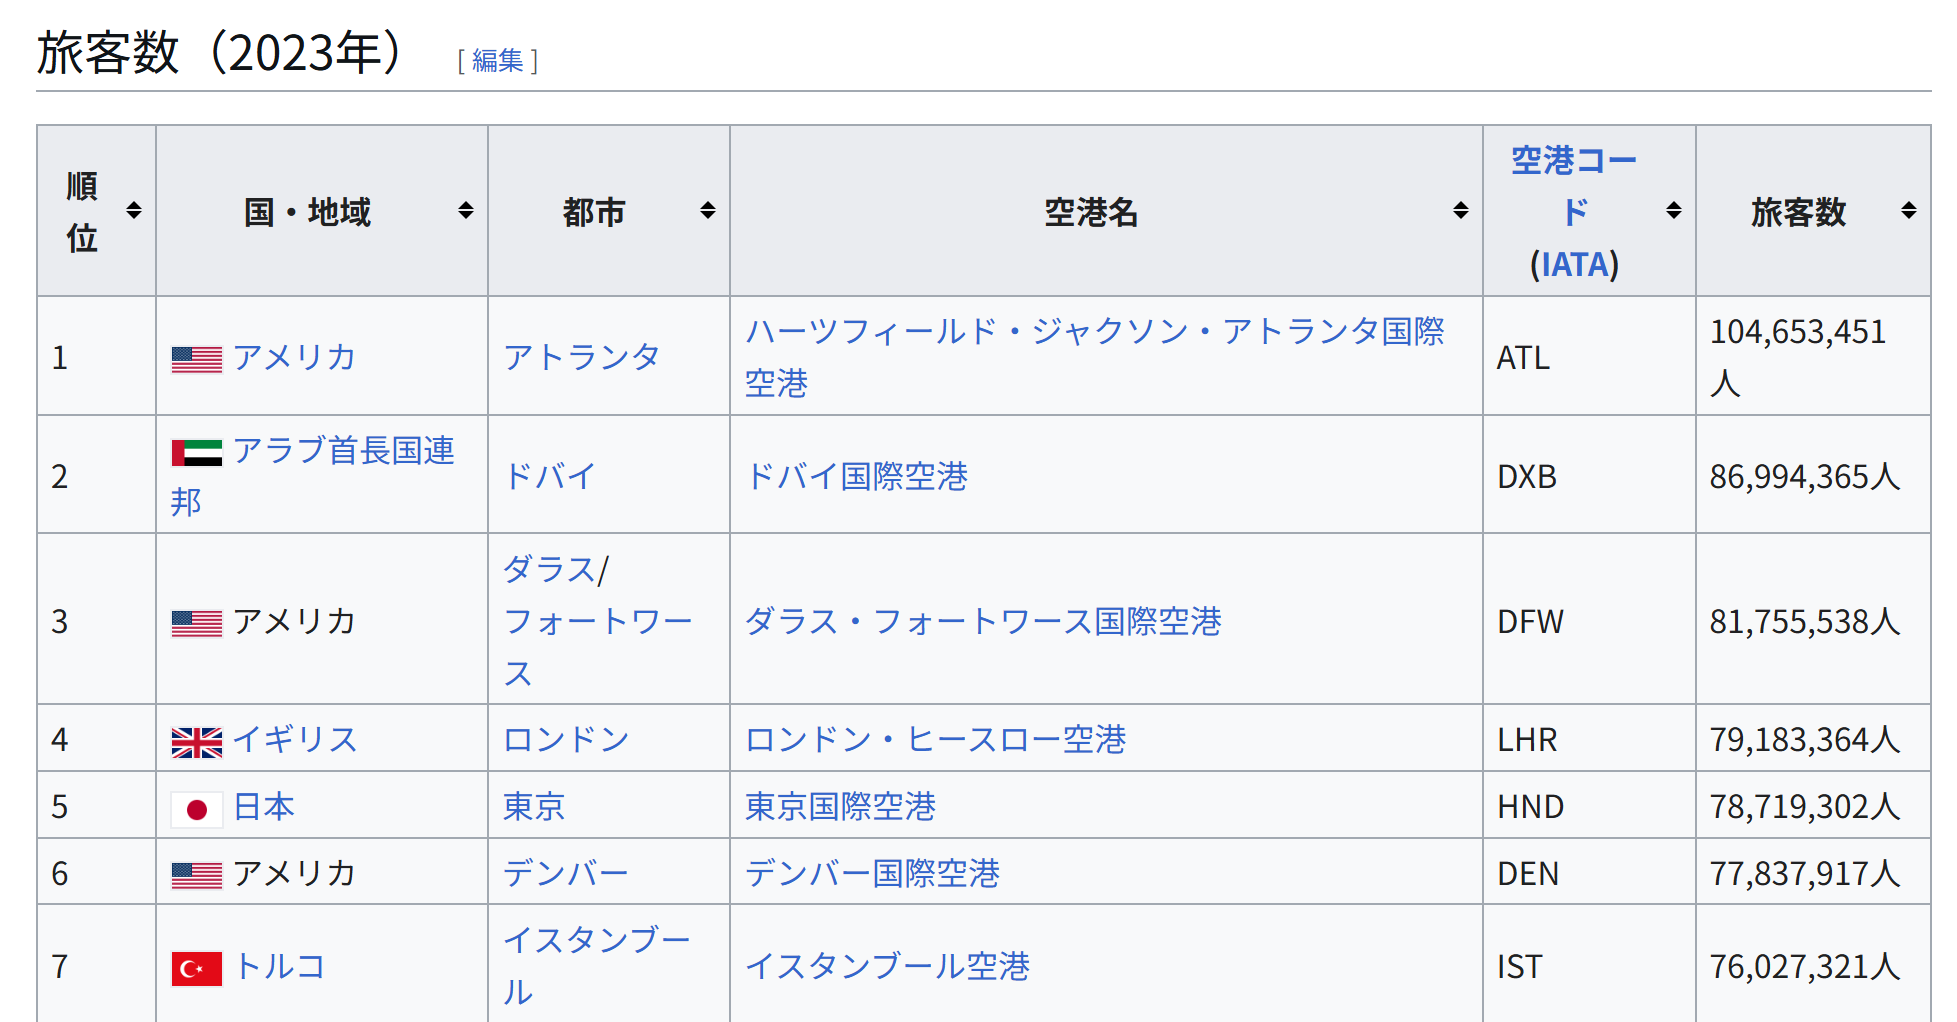Sort table by 順位 column arrows
The image size is (1957, 1022).
(134, 211)
